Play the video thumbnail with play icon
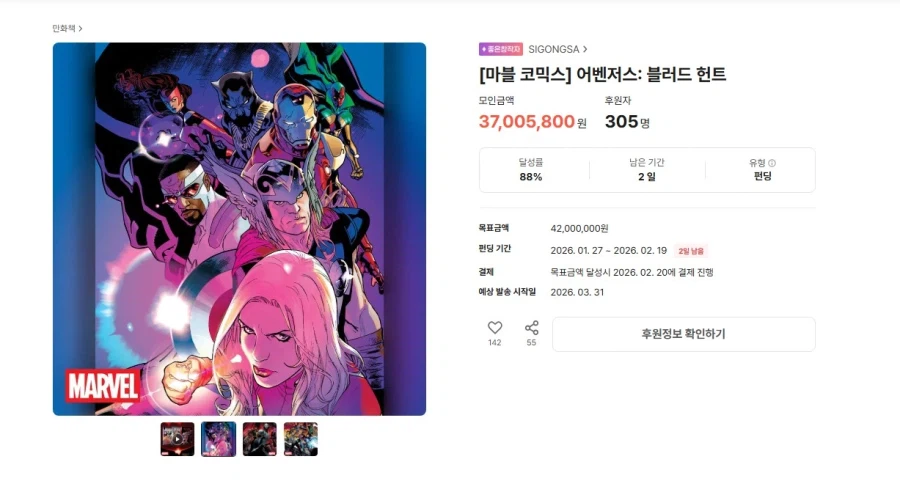Screen dimensions: 900x481 [177, 439]
